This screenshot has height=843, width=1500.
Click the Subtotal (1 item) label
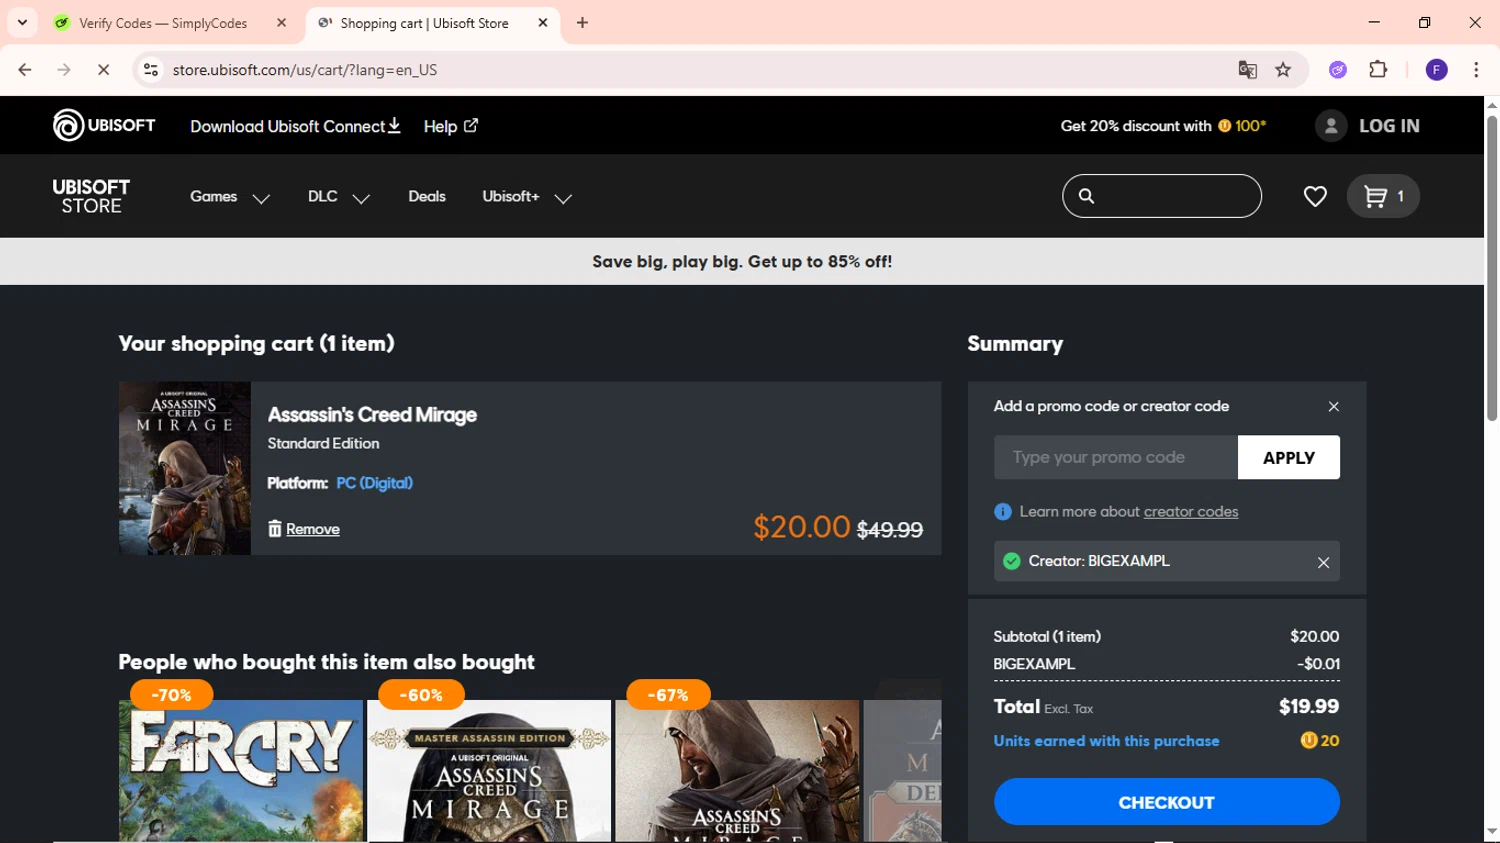pyautogui.click(x=1047, y=637)
